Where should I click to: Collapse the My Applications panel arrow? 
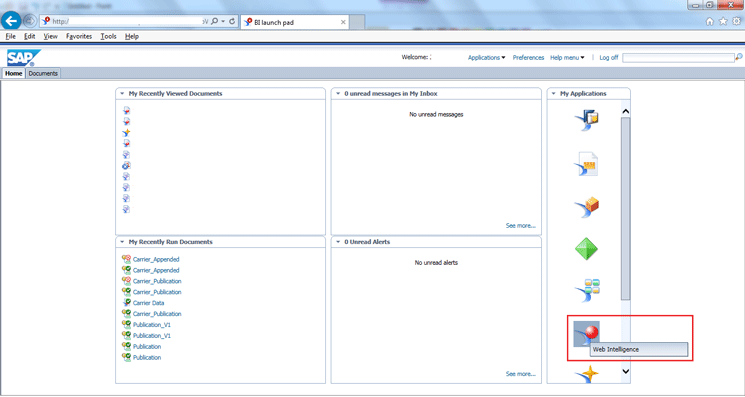tap(554, 94)
